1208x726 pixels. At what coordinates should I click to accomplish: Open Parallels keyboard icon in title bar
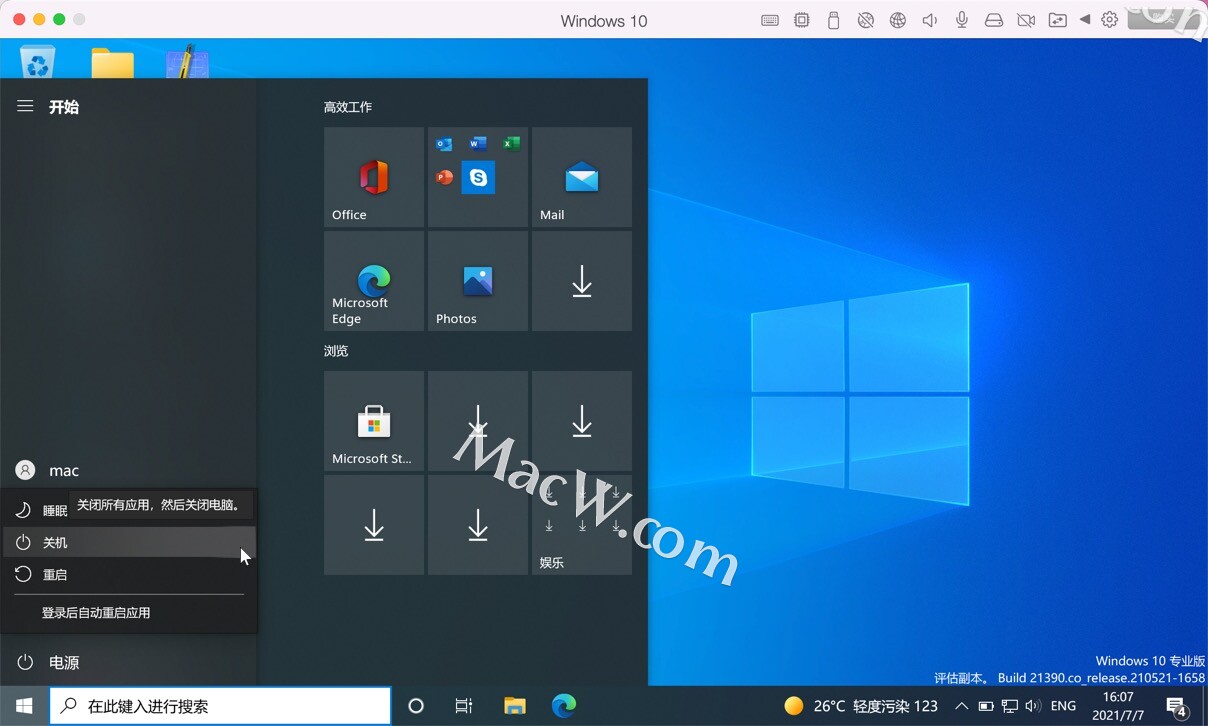click(x=770, y=20)
